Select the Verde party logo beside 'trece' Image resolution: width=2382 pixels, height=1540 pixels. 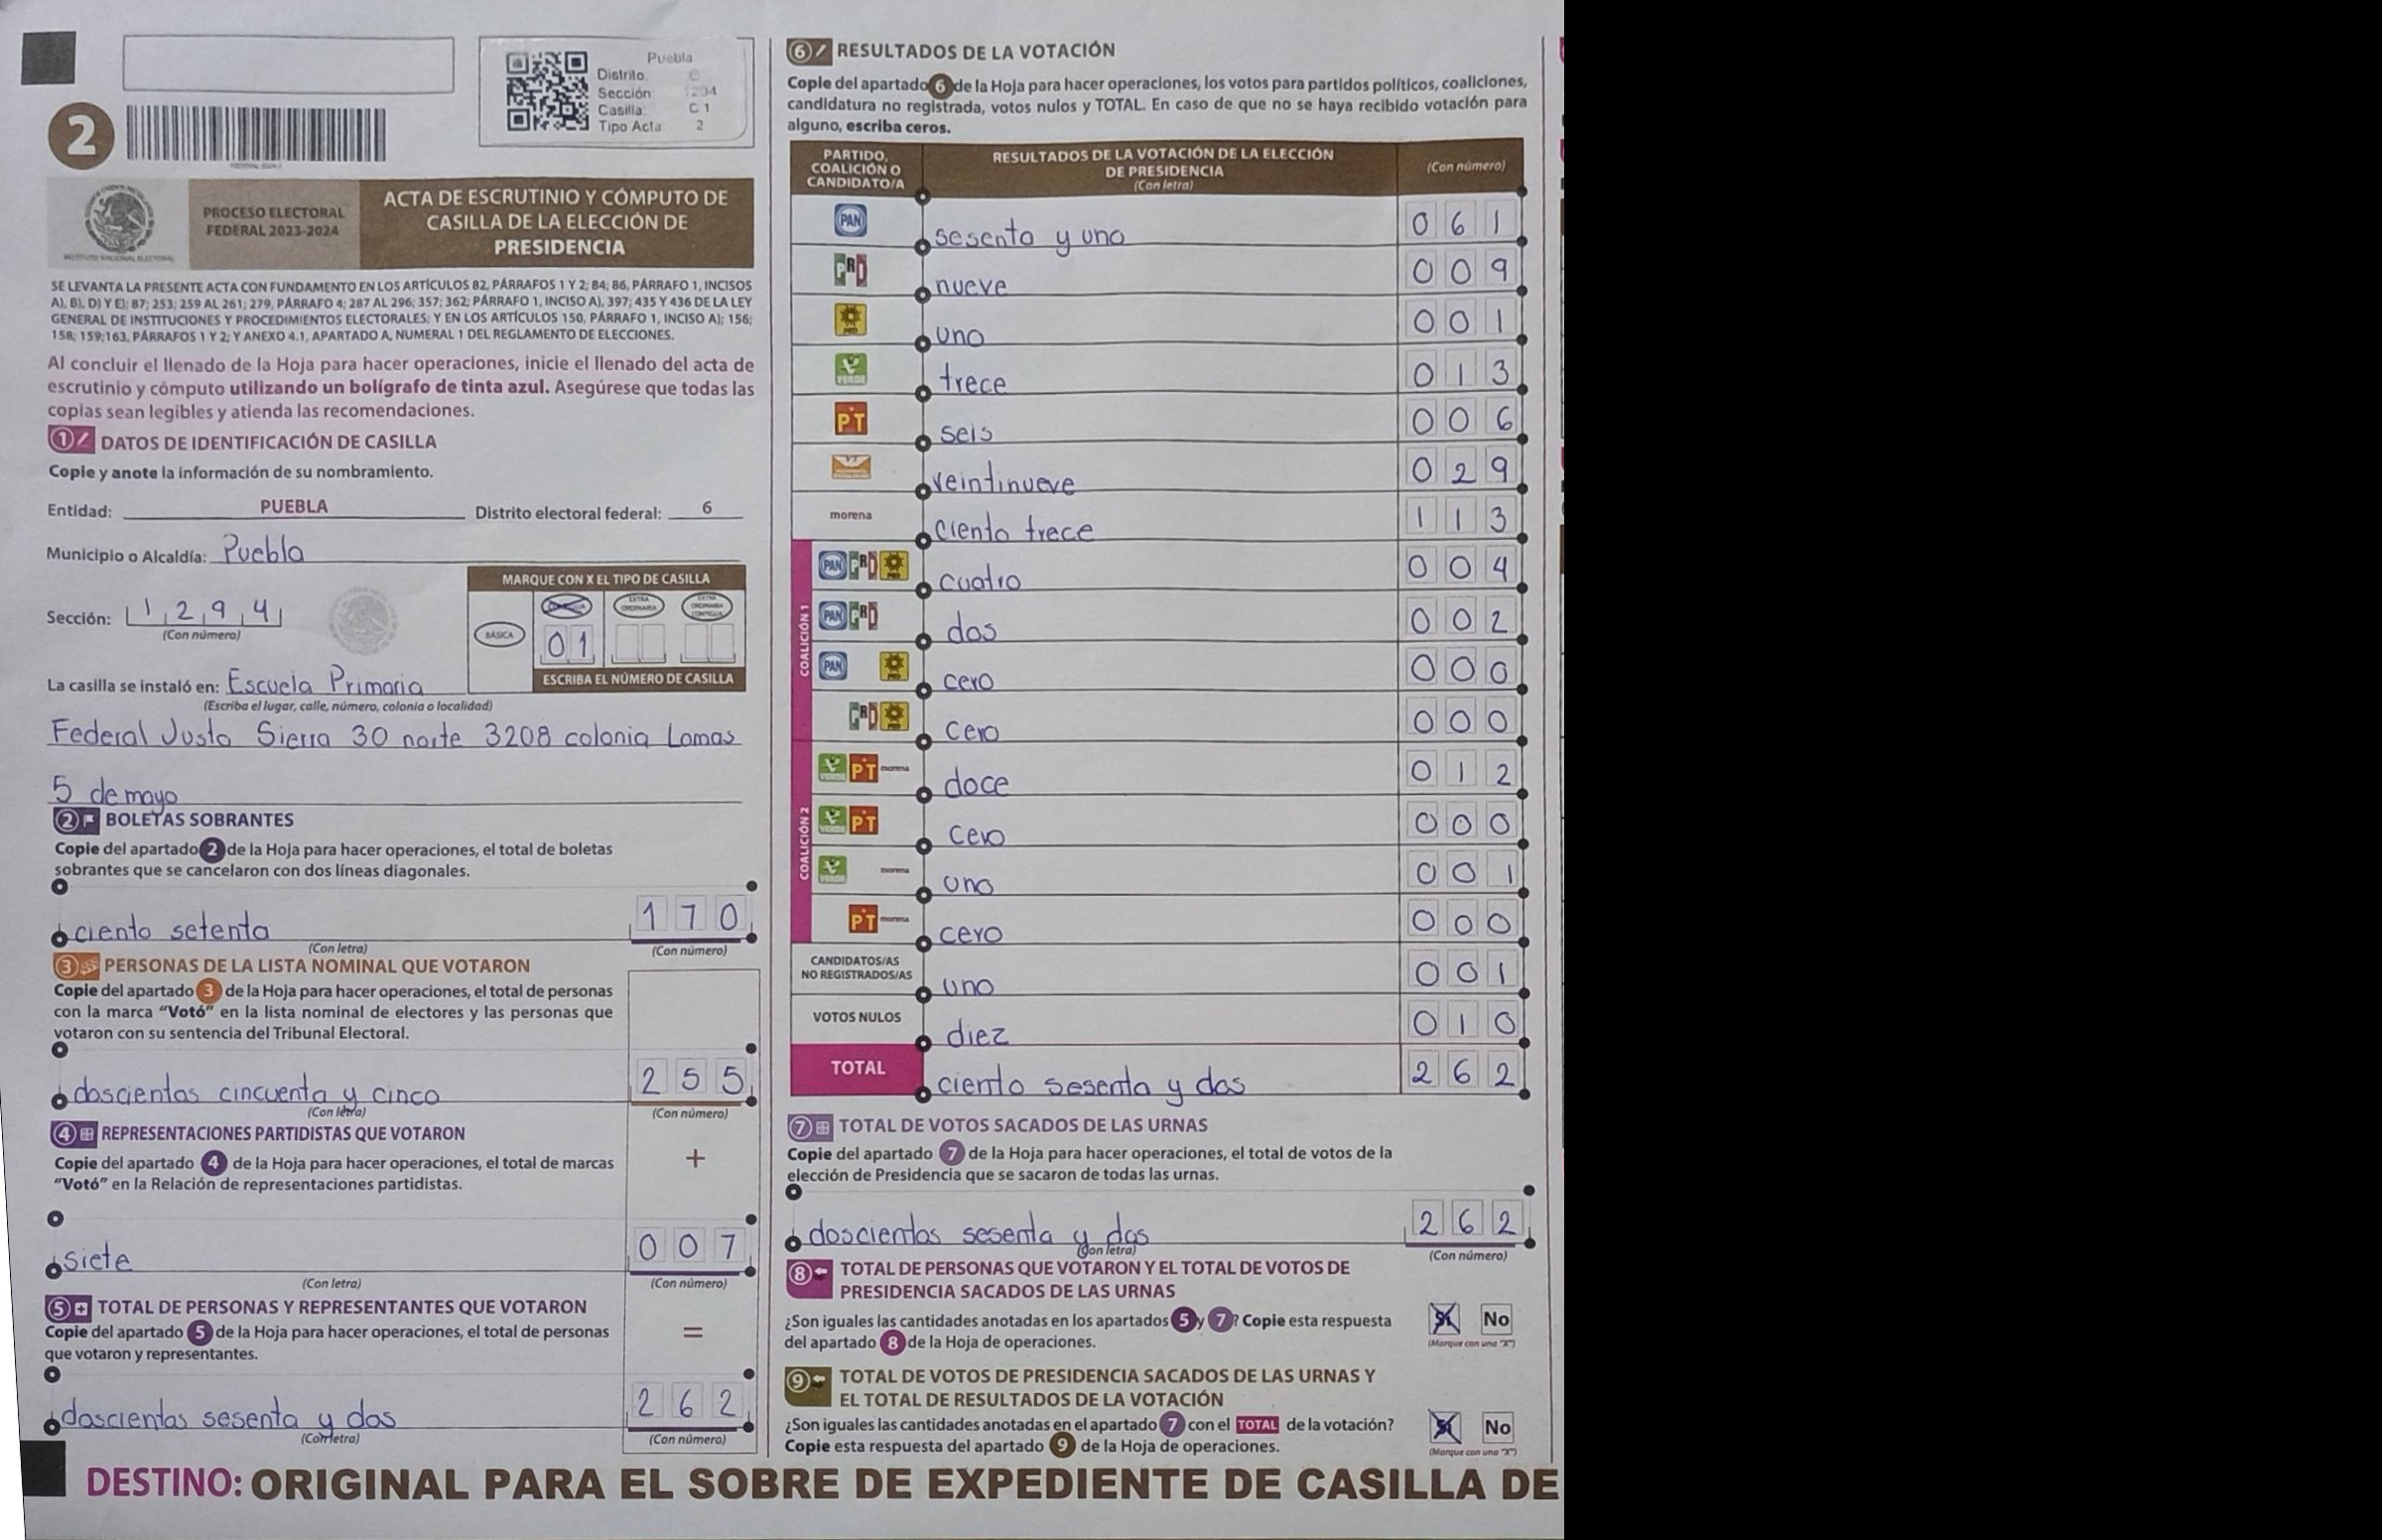coord(851,371)
